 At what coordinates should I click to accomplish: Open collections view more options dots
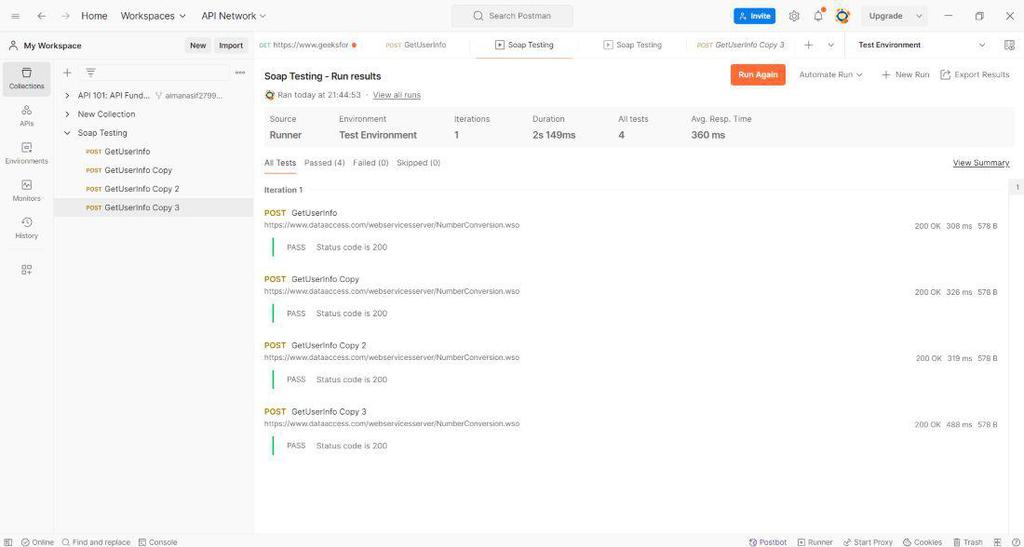(240, 72)
